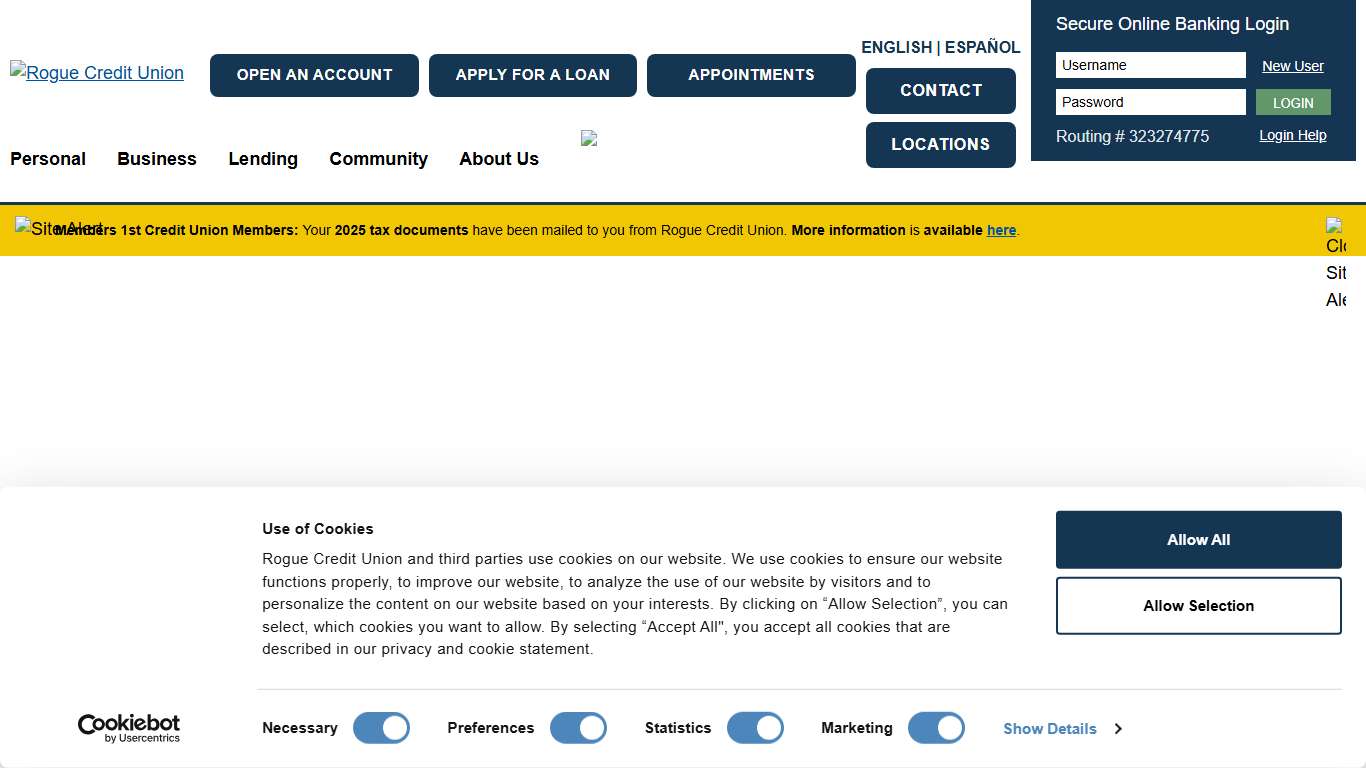This screenshot has height=768, width=1366.
Task: Disable the Preferences cookies switch
Action: click(x=578, y=728)
